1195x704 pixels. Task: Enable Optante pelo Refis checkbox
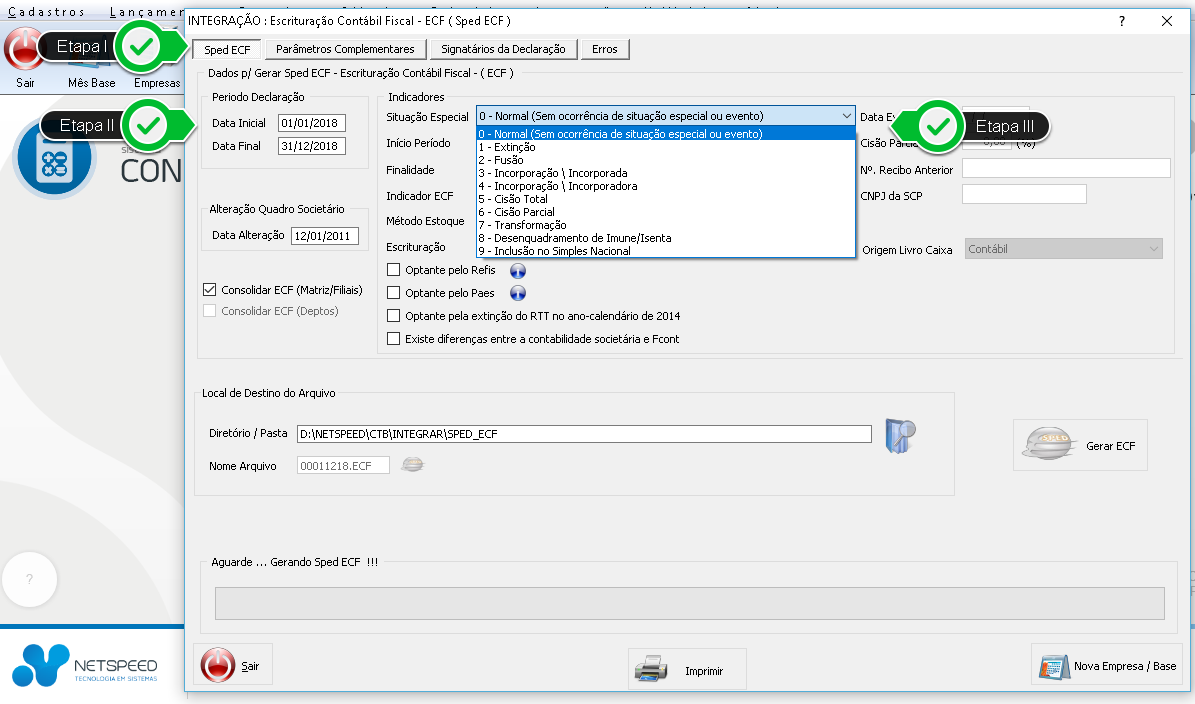click(x=394, y=270)
